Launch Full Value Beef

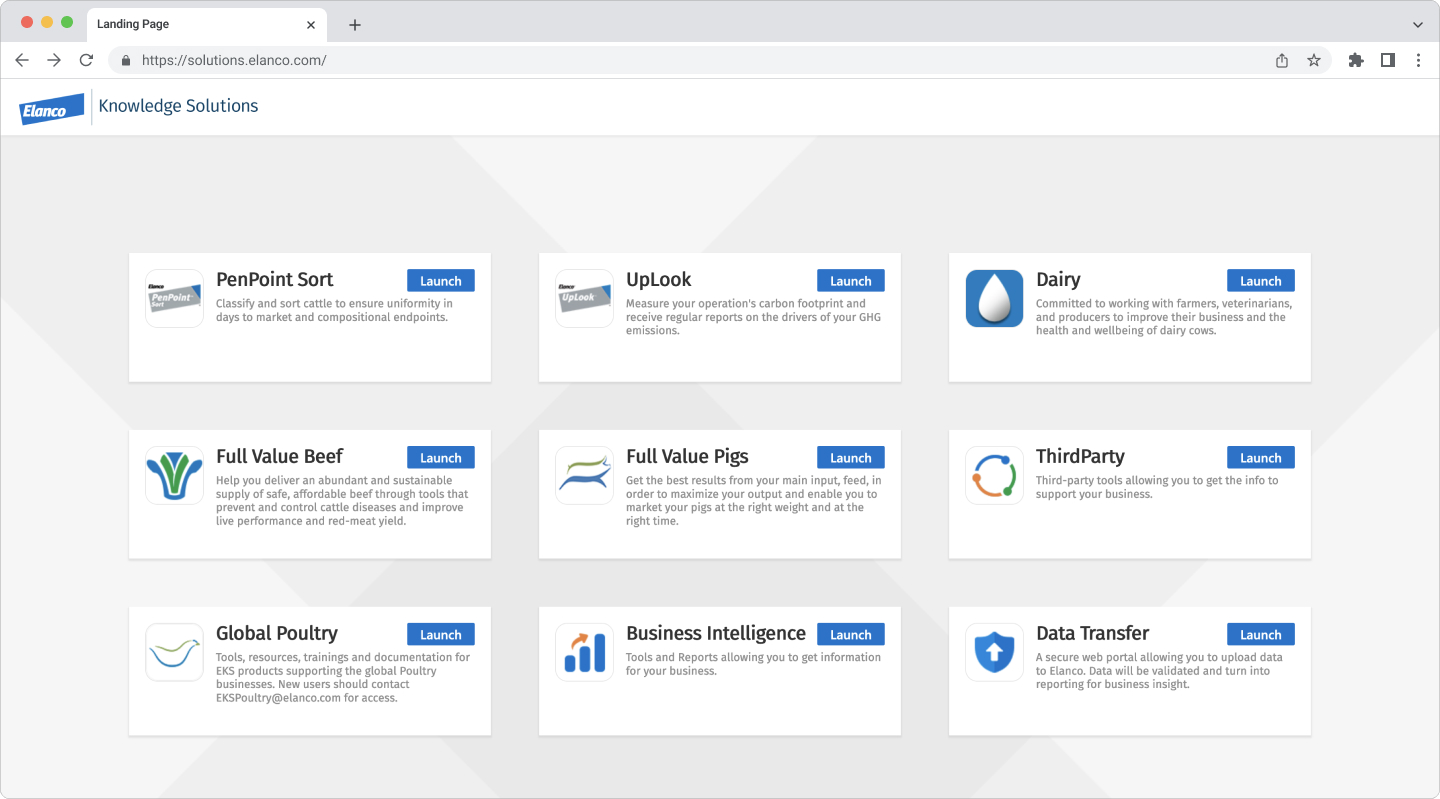[x=441, y=458]
